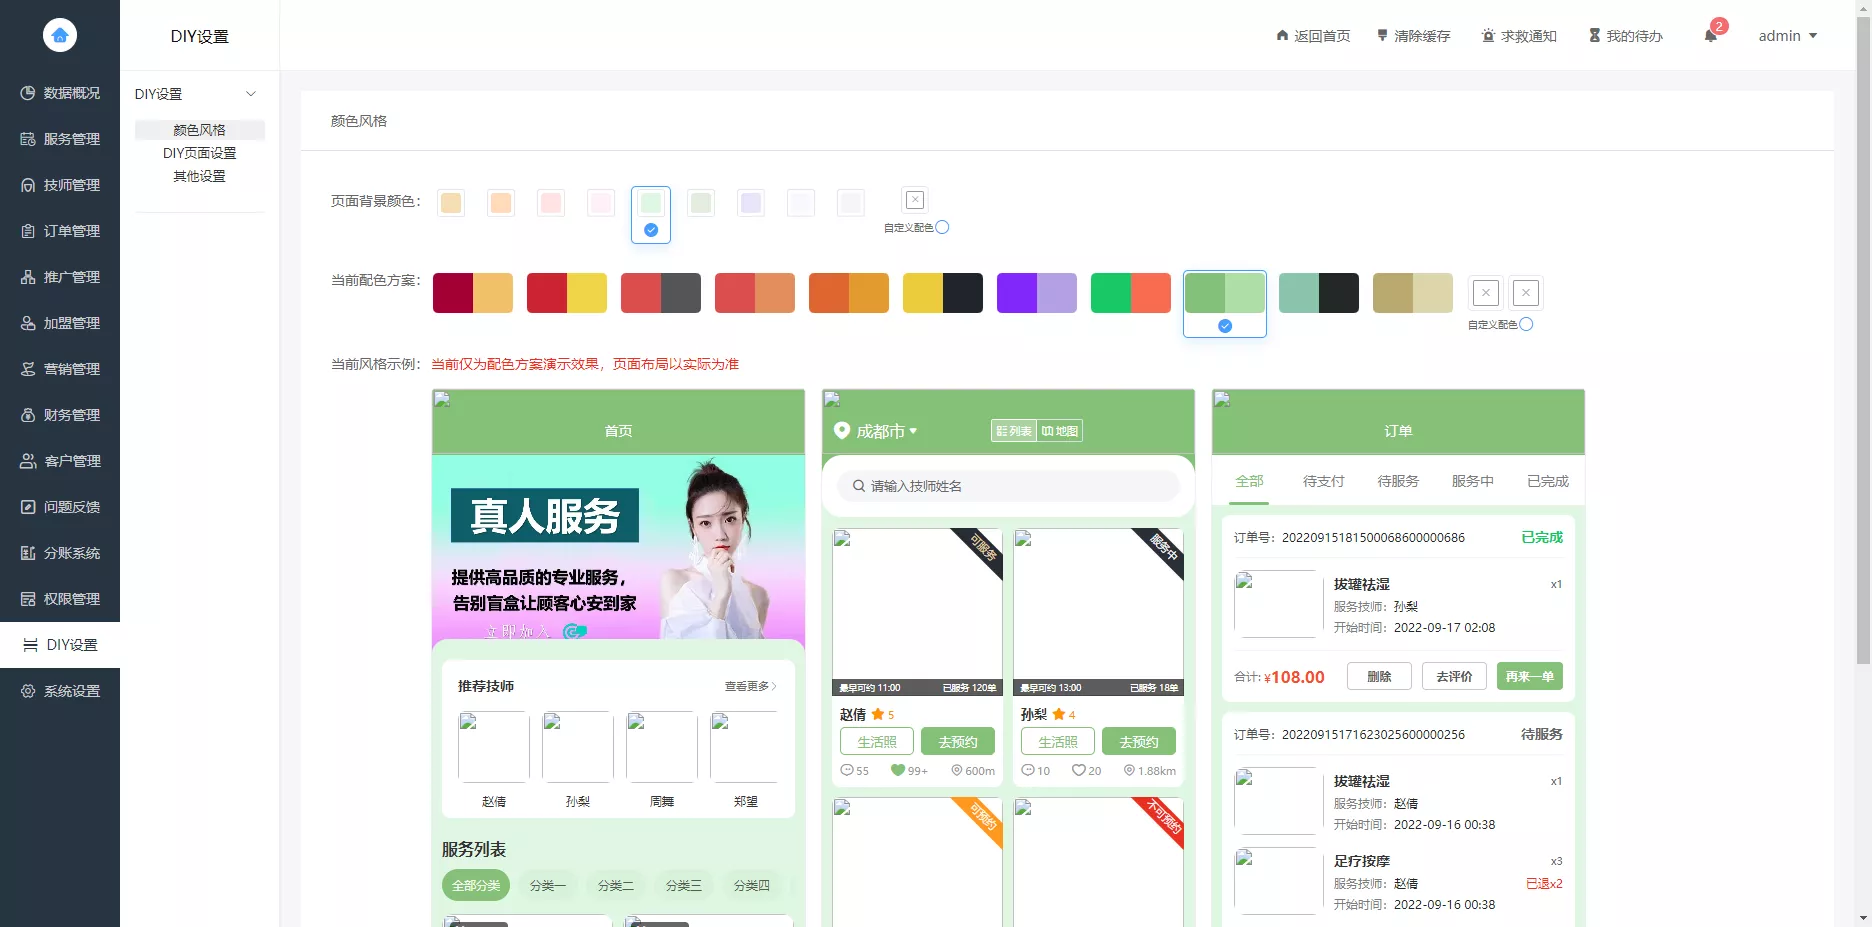
Task: Open the notification bell with badge 2
Action: (1710, 35)
